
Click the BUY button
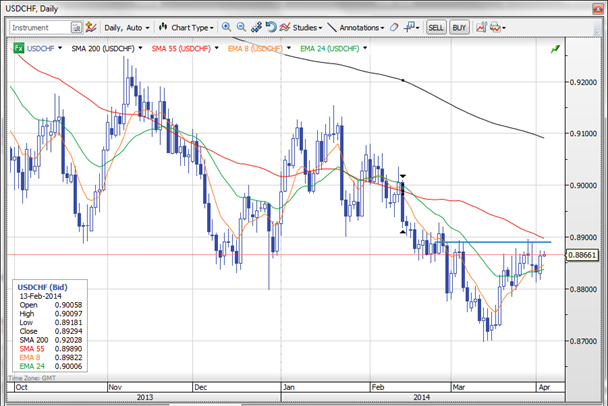click(x=459, y=28)
